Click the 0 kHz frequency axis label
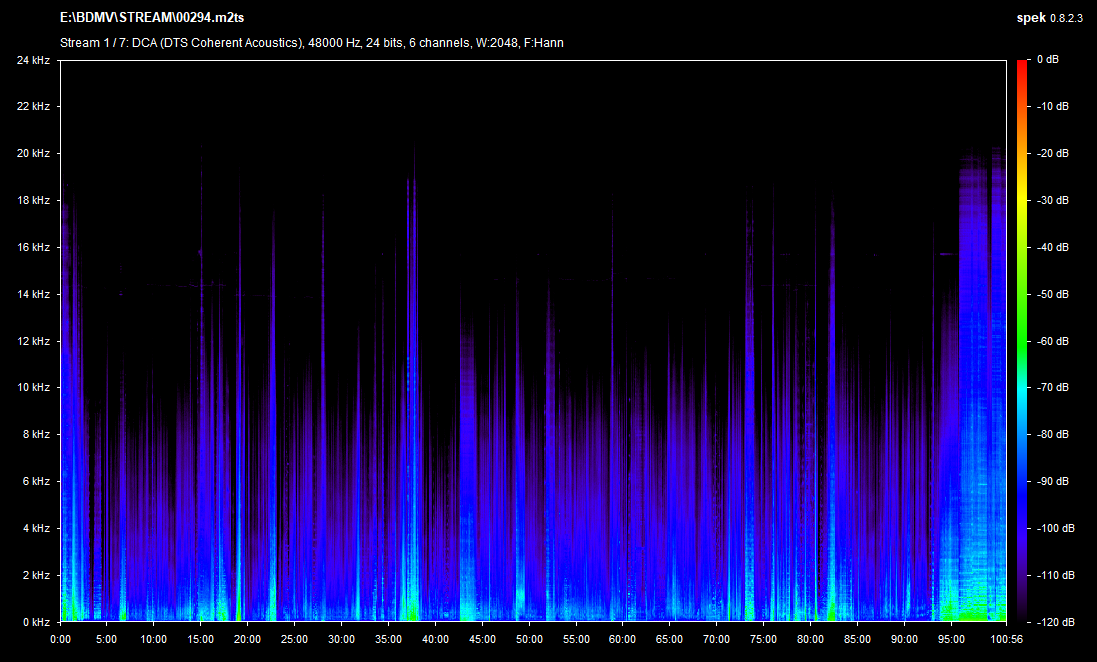This screenshot has height=662, width=1097. 37,622
